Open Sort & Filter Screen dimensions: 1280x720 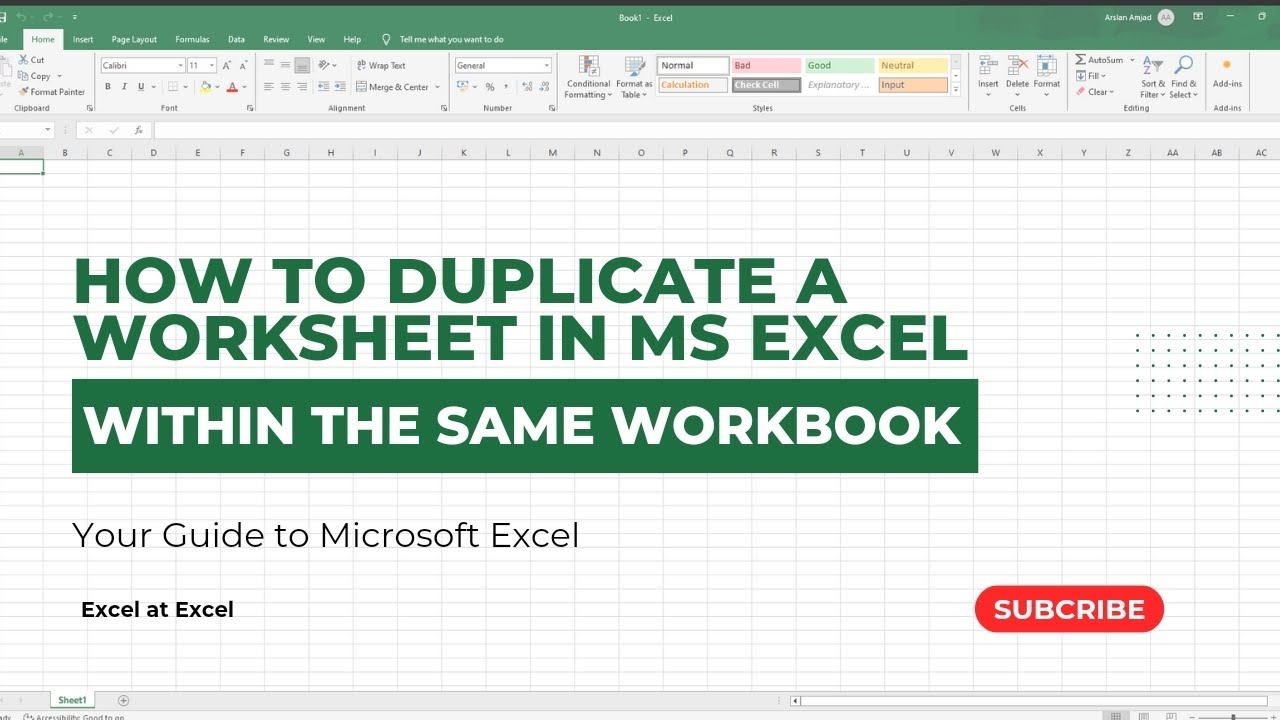coord(1153,77)
